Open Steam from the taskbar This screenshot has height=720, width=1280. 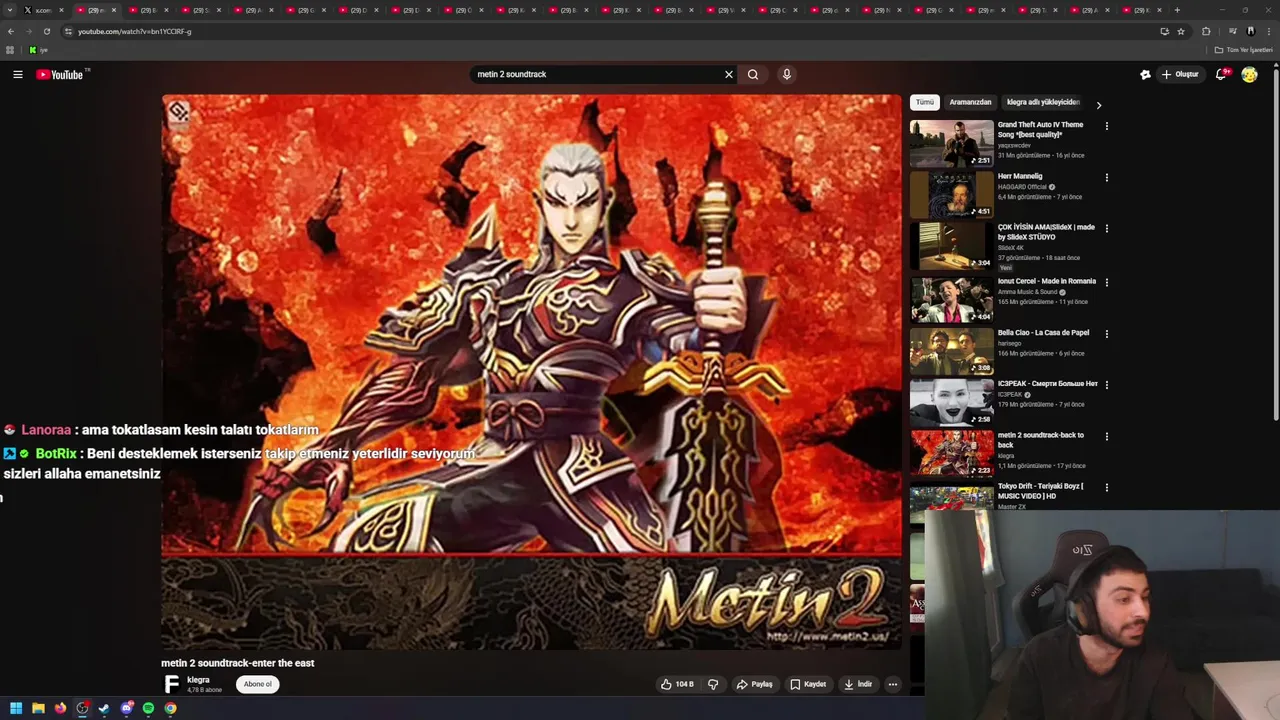(x=104, y=708)
